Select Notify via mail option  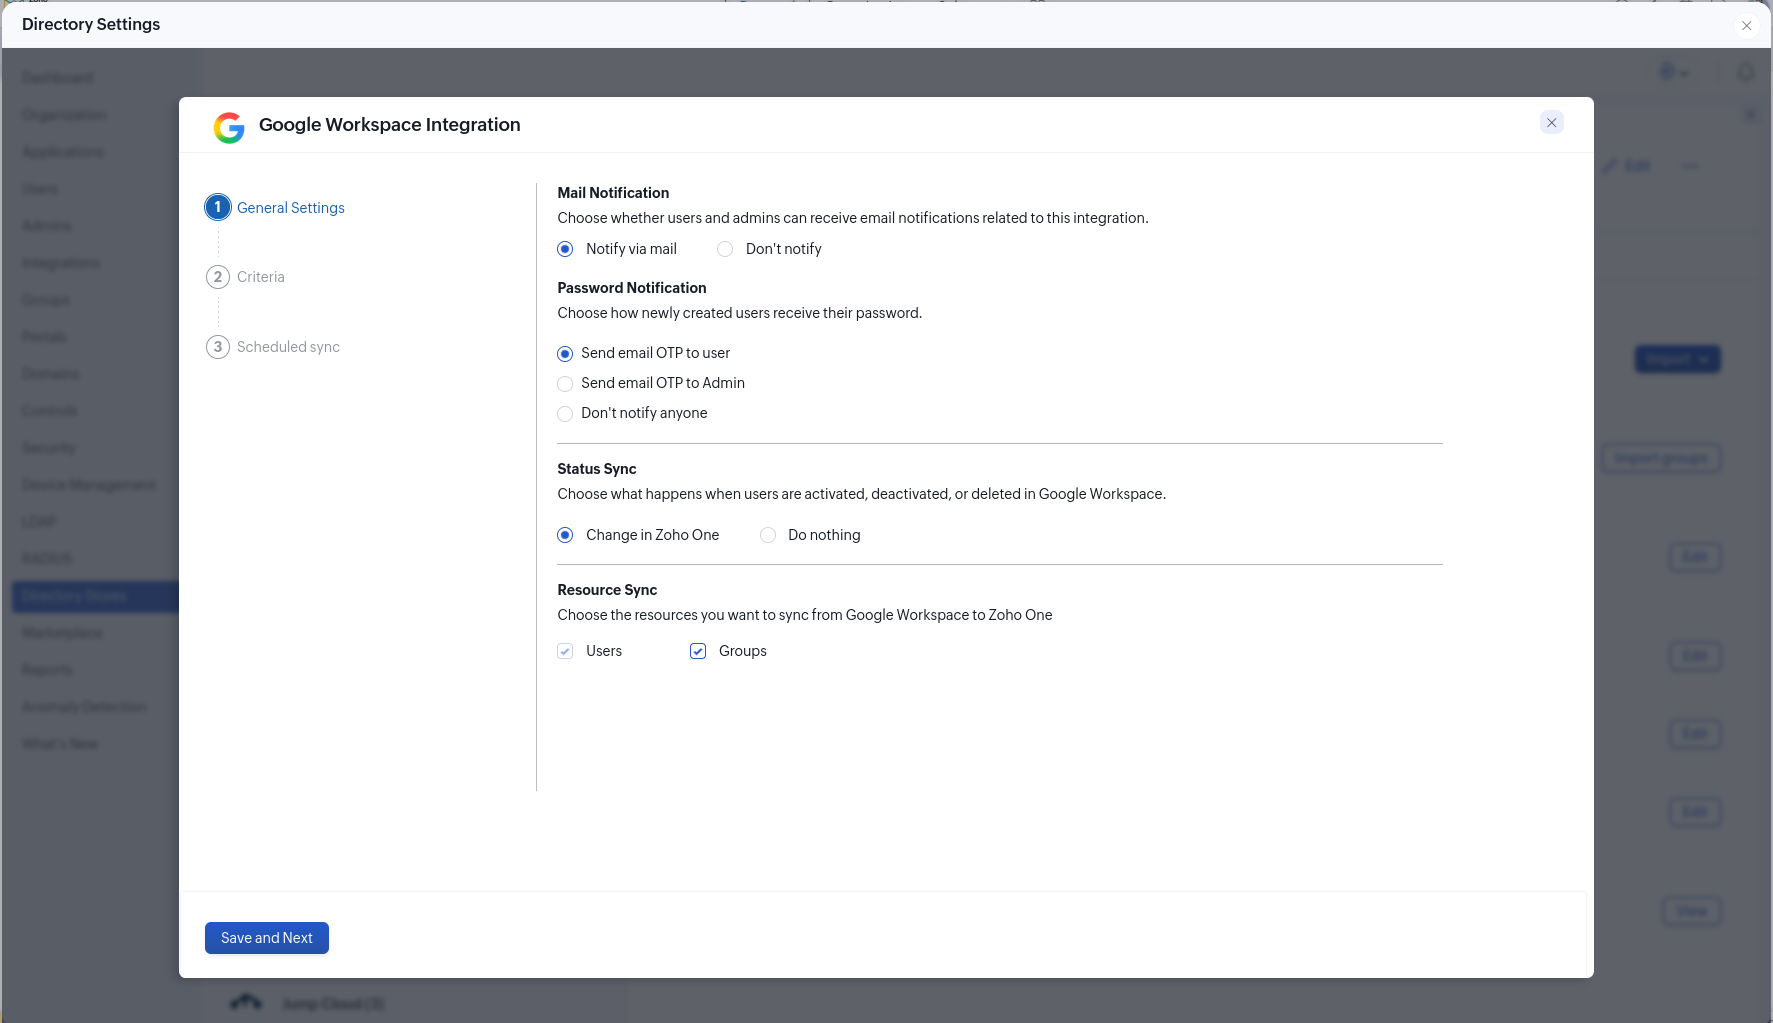[566, 249]
